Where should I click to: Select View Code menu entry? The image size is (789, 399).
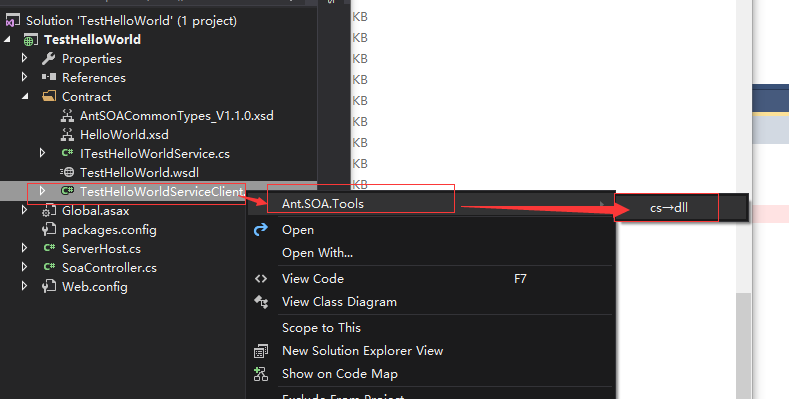(312, 279)
